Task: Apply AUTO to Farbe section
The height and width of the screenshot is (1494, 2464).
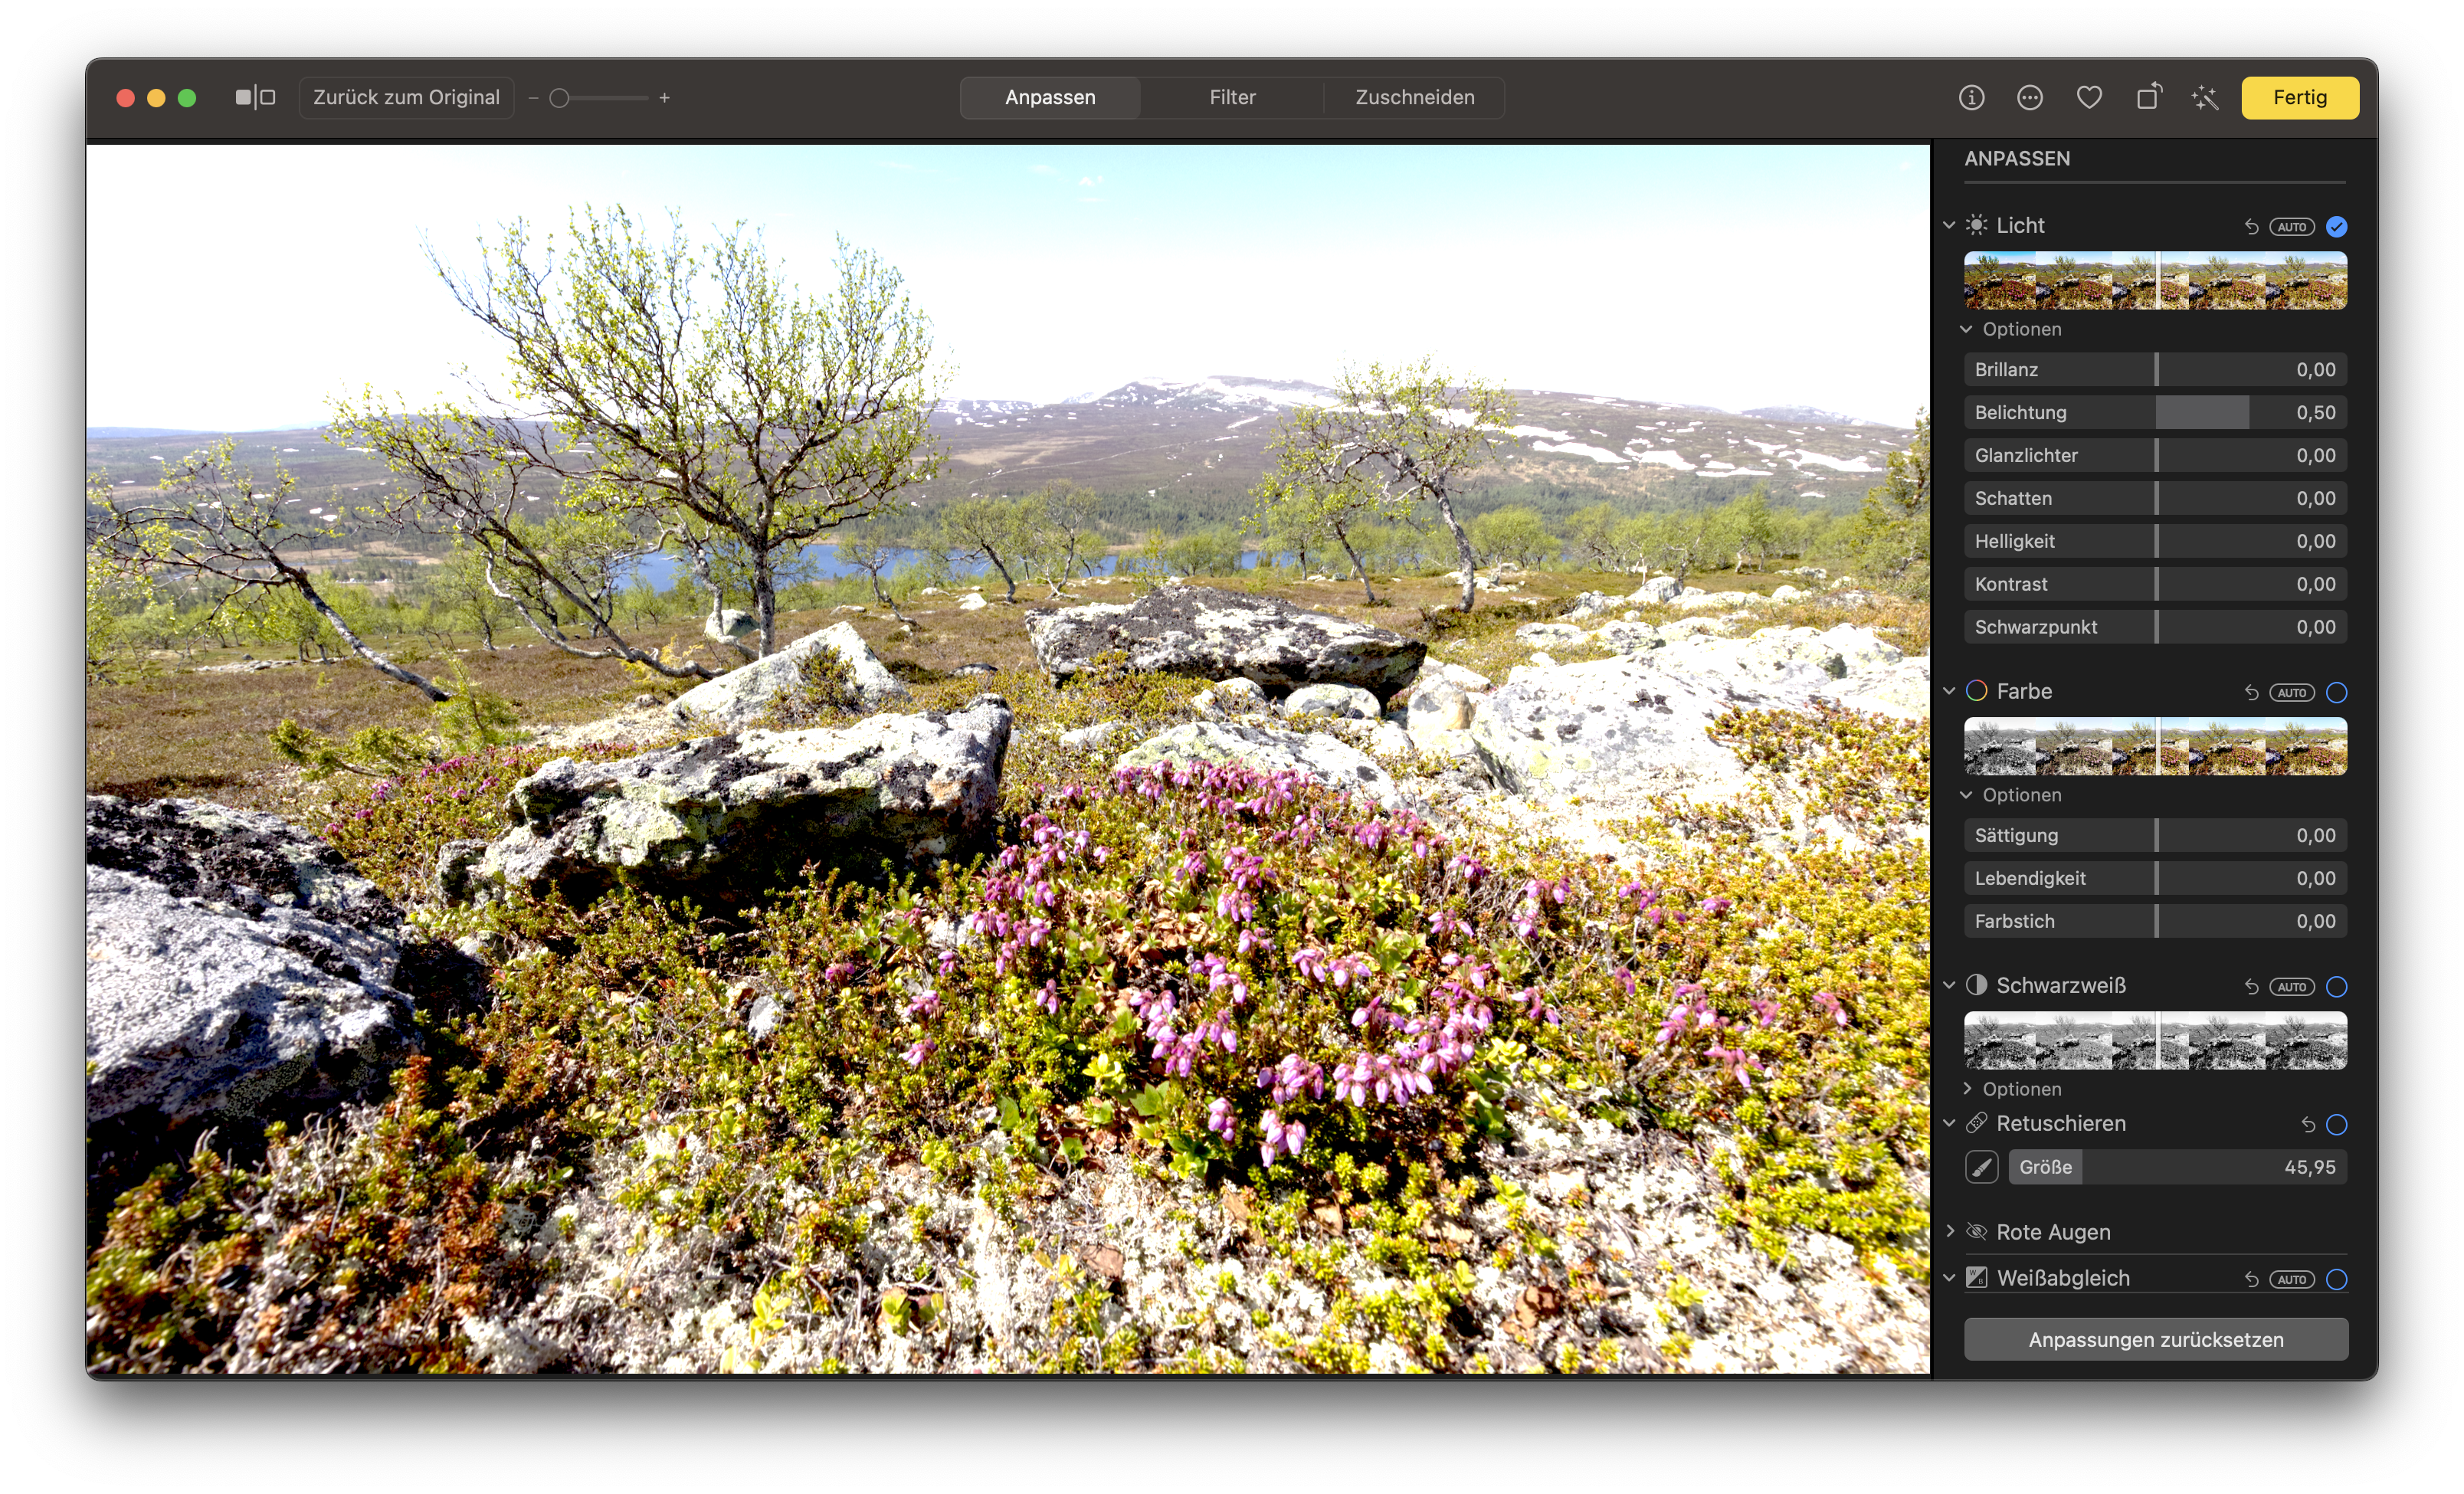Action: click(2292, 692)
